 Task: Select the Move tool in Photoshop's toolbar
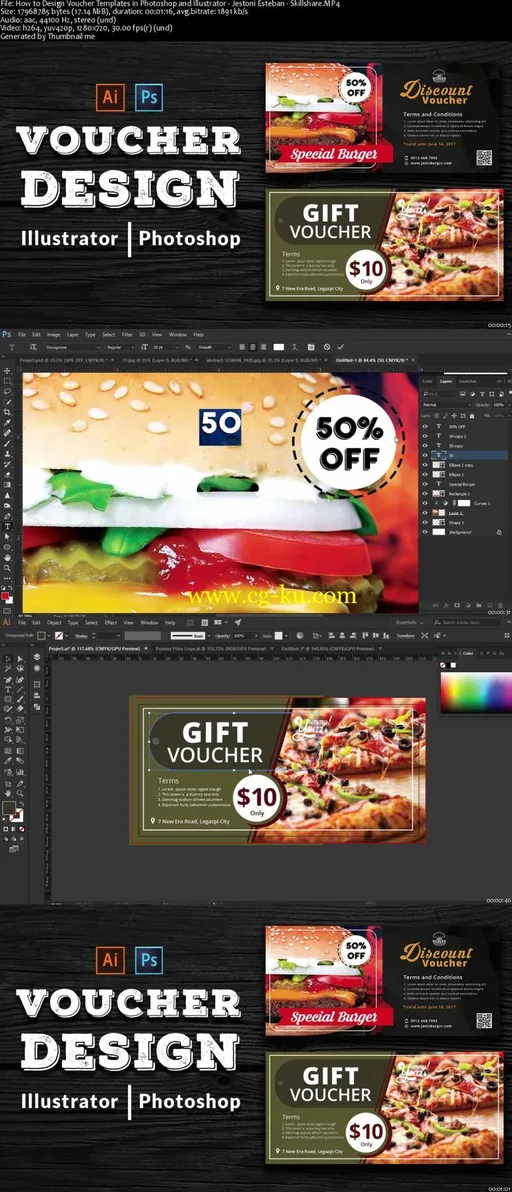point(7,371)
